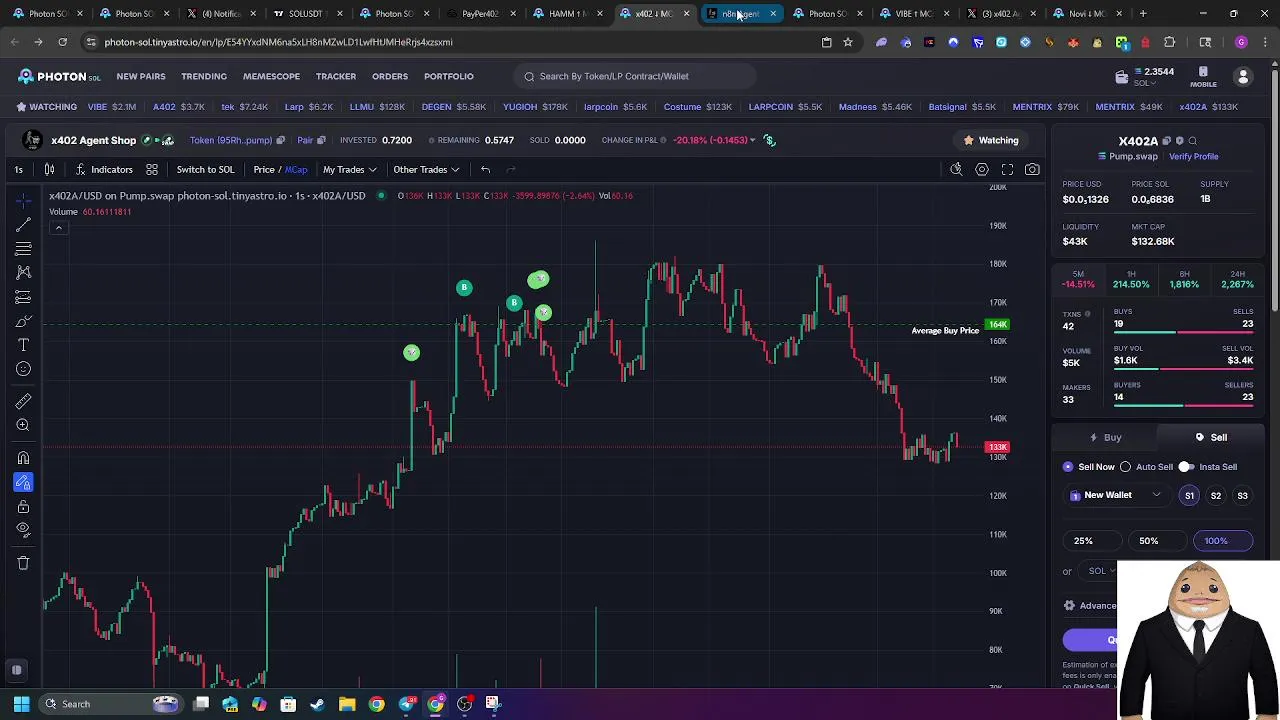
Task: Select the zoom in tool
Action: (23, 425)
